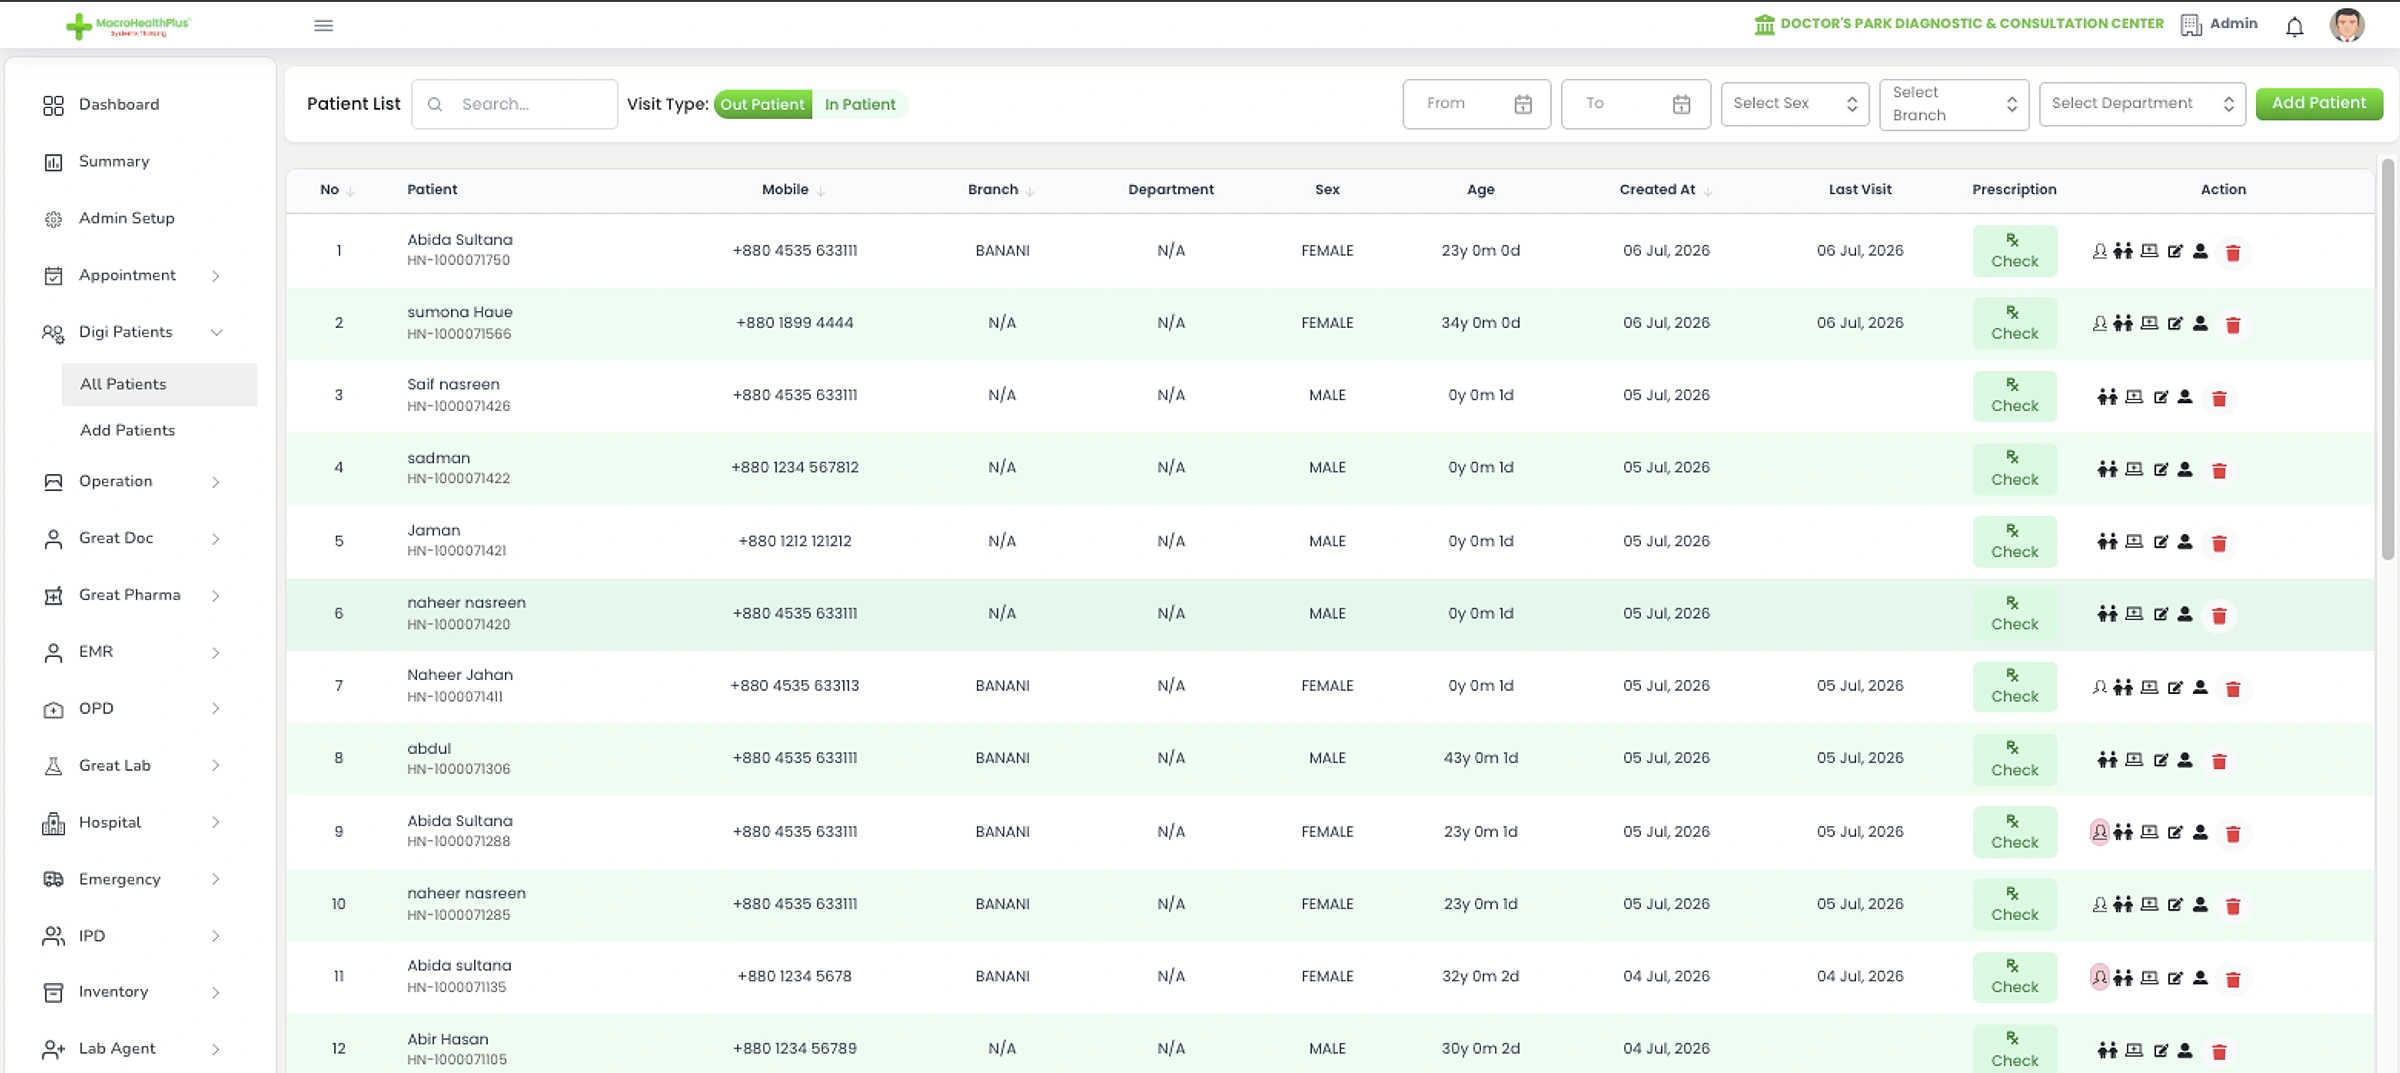Click the patient Search input field
Screen dimensions: 2400x1073
point(514,104)
